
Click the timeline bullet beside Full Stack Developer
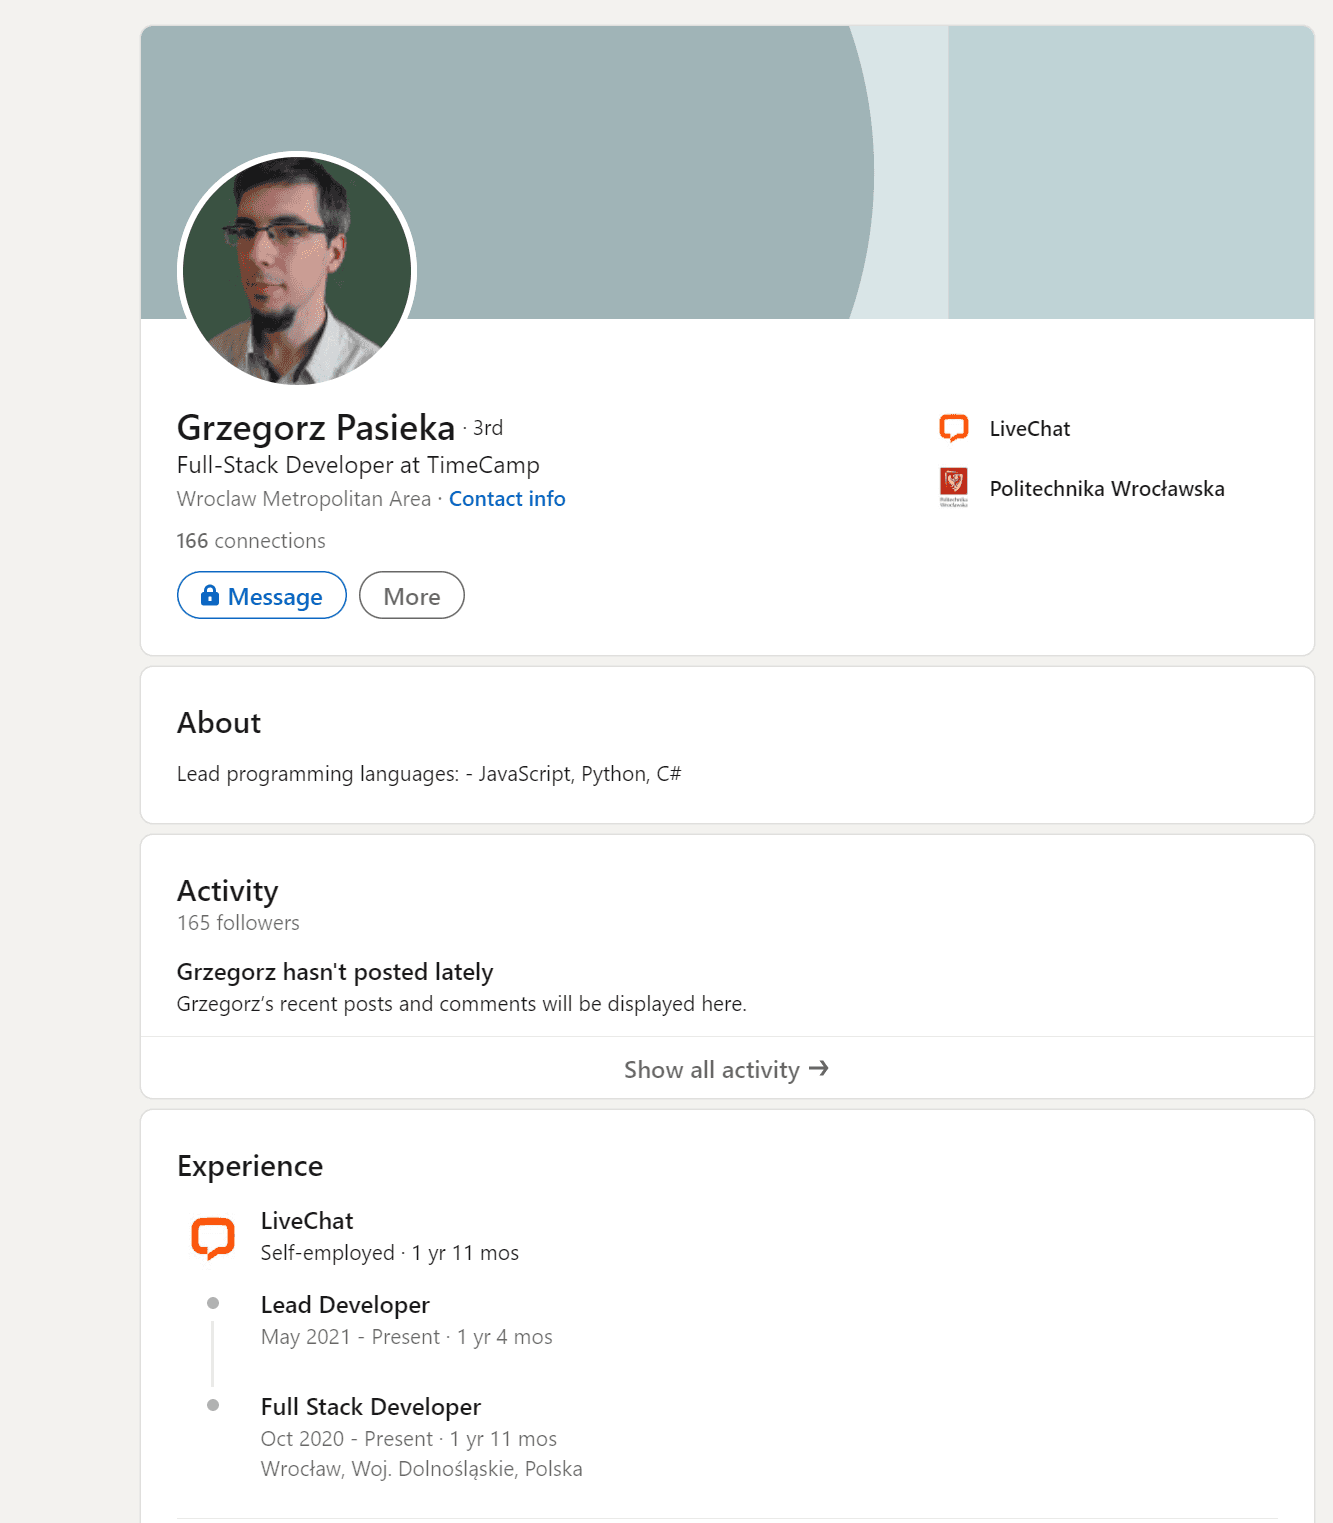pos(213,1405)
